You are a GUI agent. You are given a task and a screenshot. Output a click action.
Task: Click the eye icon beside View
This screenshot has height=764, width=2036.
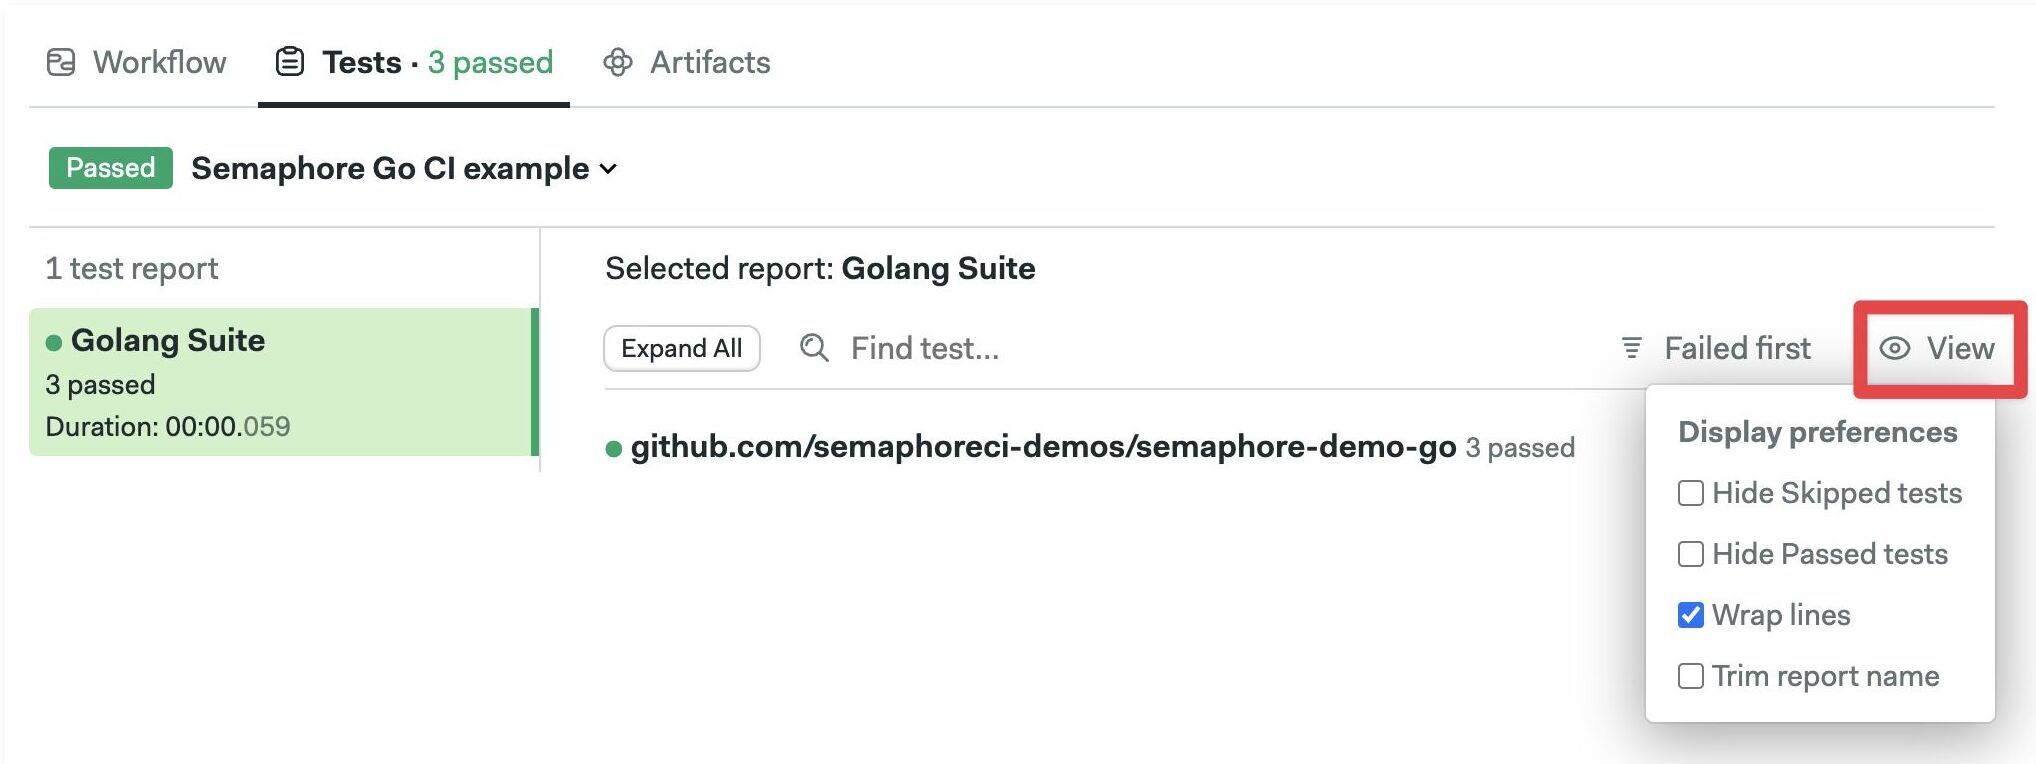coord(1895,348)
